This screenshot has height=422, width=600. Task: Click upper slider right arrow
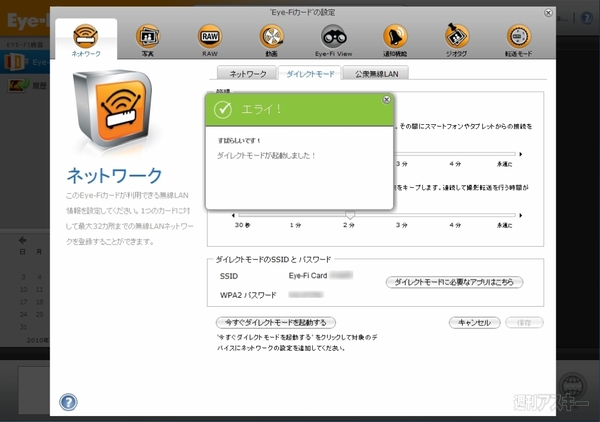[520, 154]
